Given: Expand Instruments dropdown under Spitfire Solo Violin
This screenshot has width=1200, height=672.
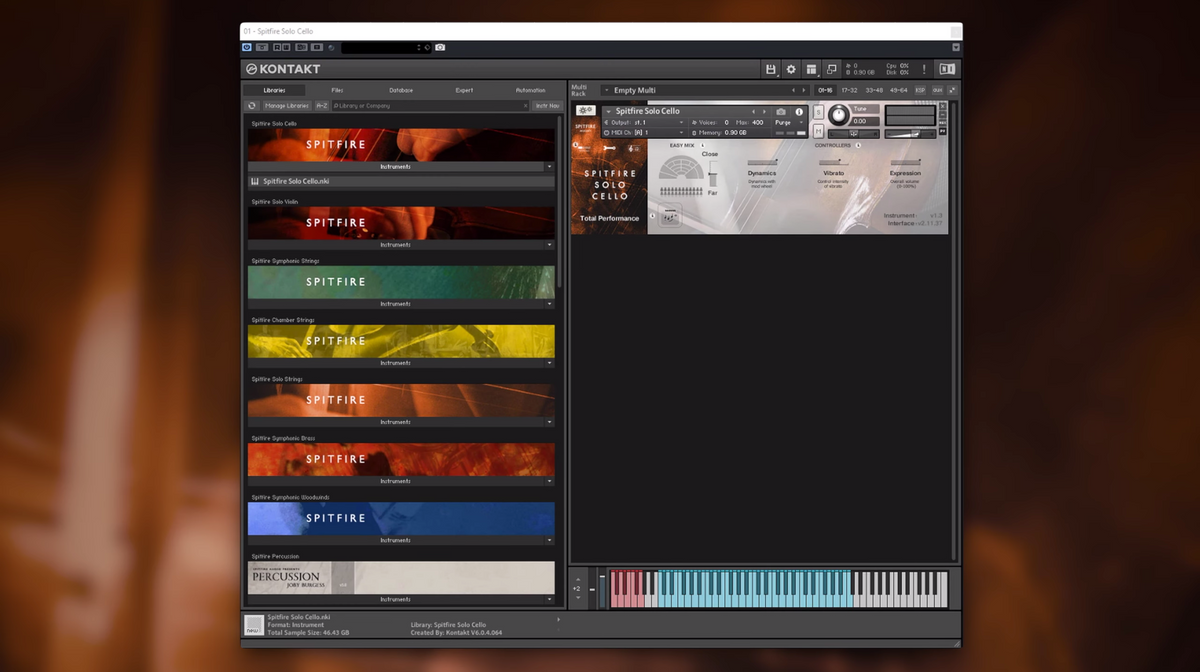Looking at the screenshot, I should tap(549, 245).
